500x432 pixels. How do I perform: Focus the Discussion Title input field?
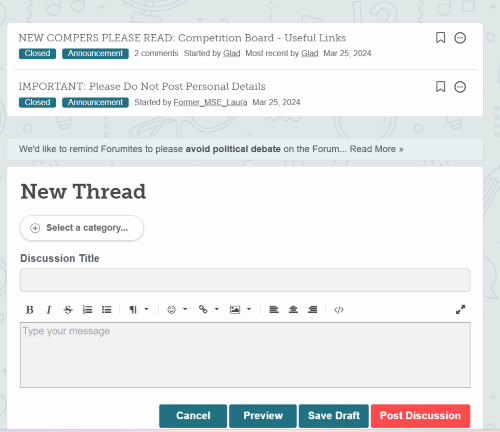(x=245, y=280)
